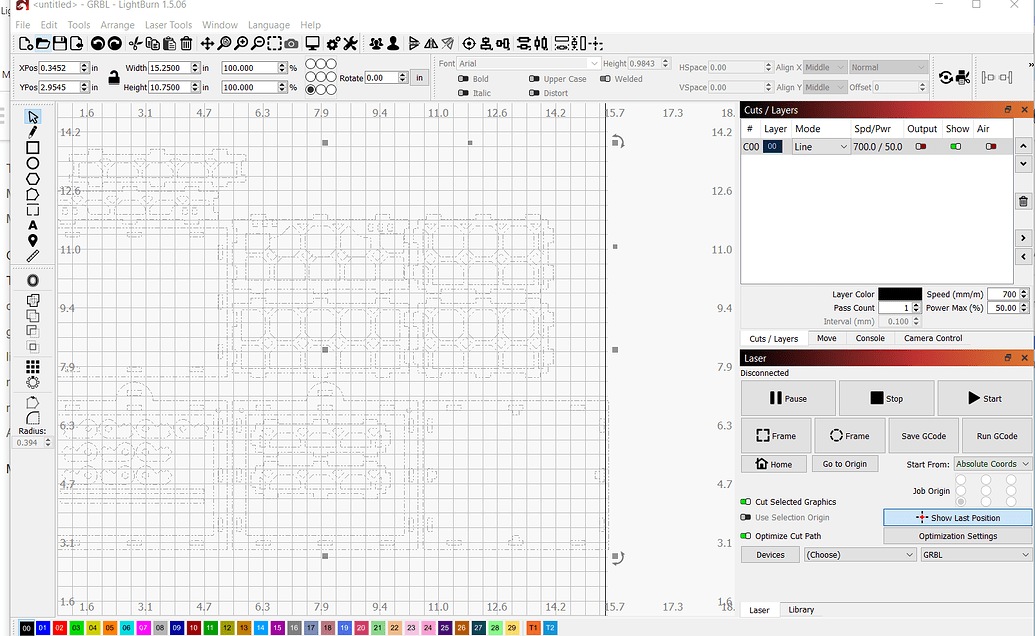Open the Start From dropdown

pyautogui.click(x=991, y=463)
